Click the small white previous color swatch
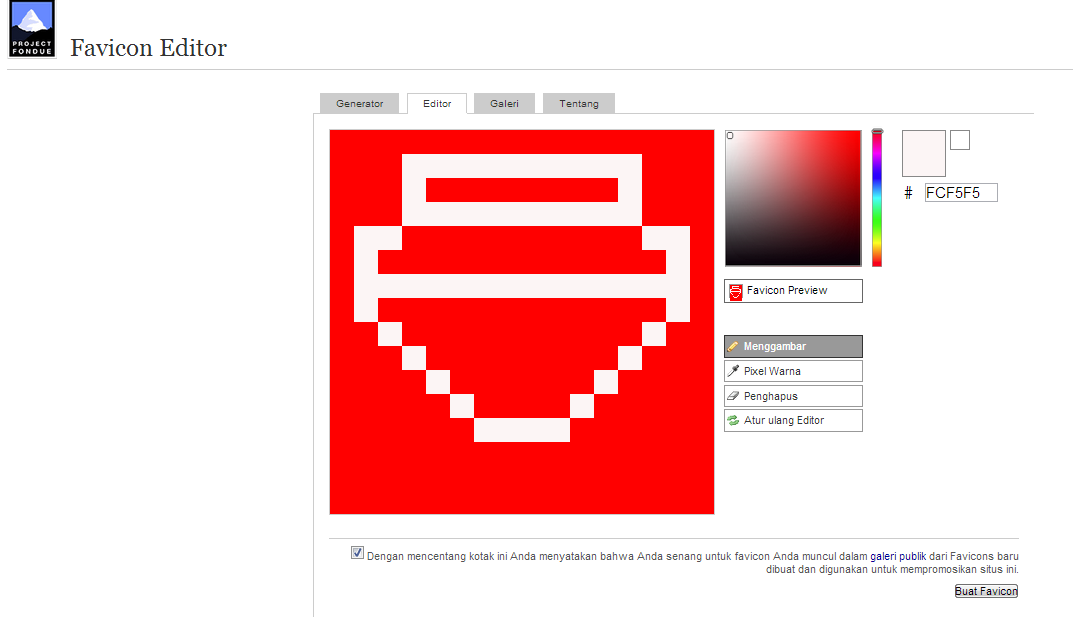The width and height of the screenshot is (1073, 617). (960, 140)
